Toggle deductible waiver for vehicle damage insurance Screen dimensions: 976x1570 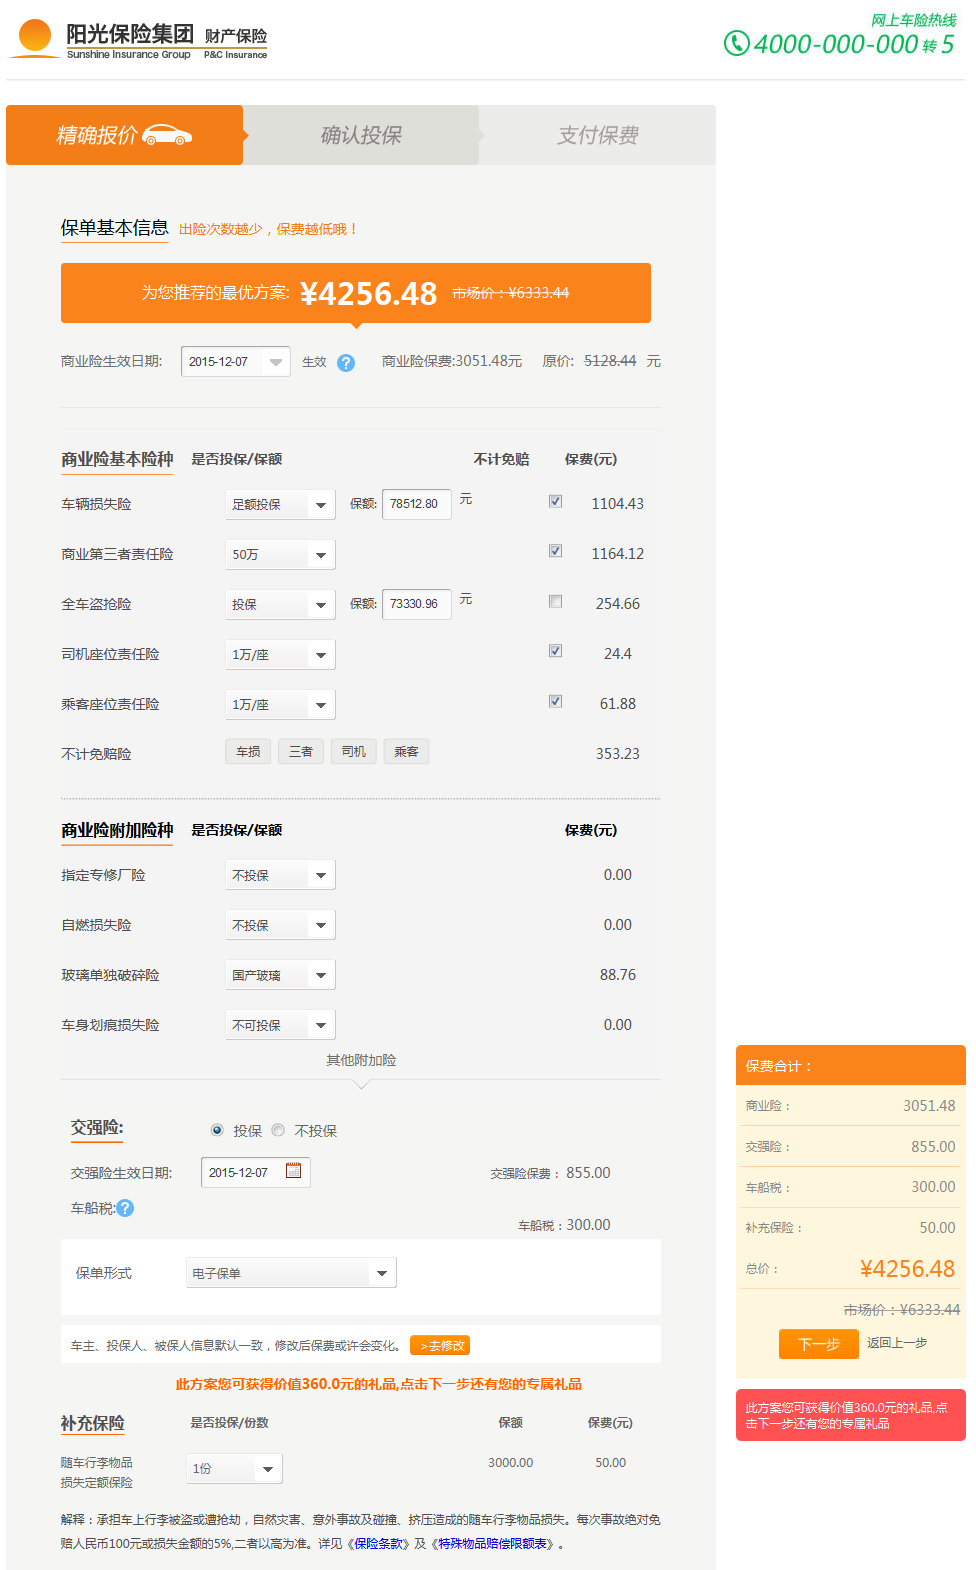(555, 502)
